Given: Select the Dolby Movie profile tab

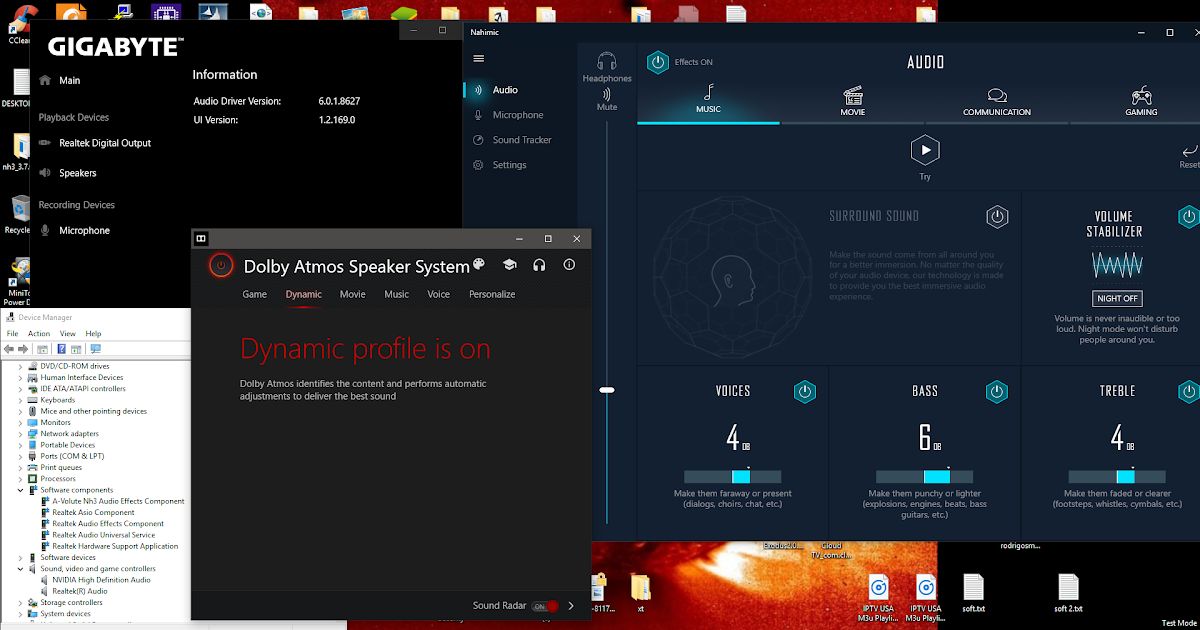Looking at the screenshot, I should point(352,294).
